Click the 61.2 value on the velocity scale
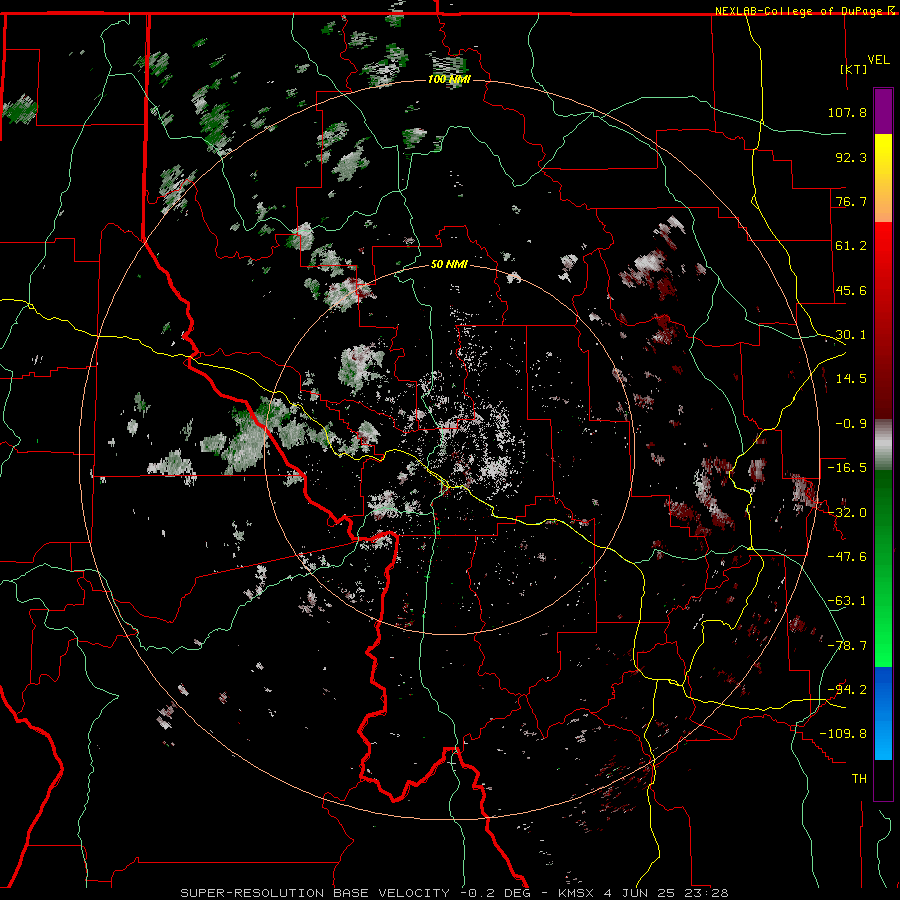Viewport: 900px width, 900px height. [x=851, y=246]
